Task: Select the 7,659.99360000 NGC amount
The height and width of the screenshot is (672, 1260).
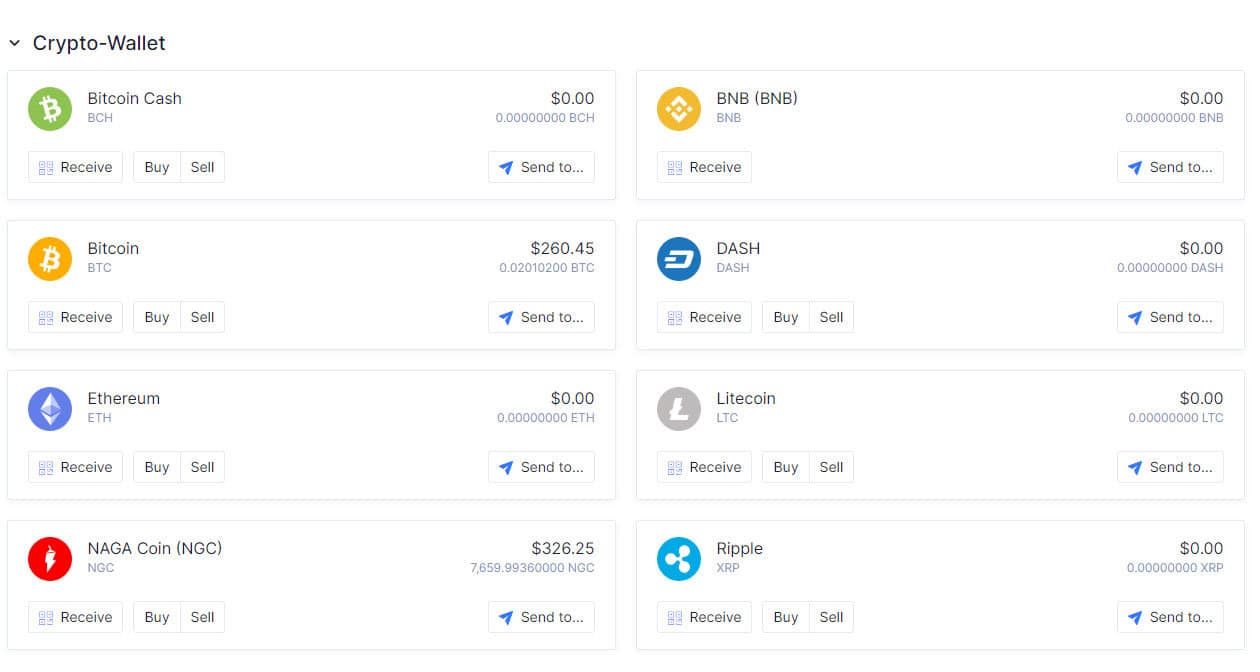Action: 532,568
